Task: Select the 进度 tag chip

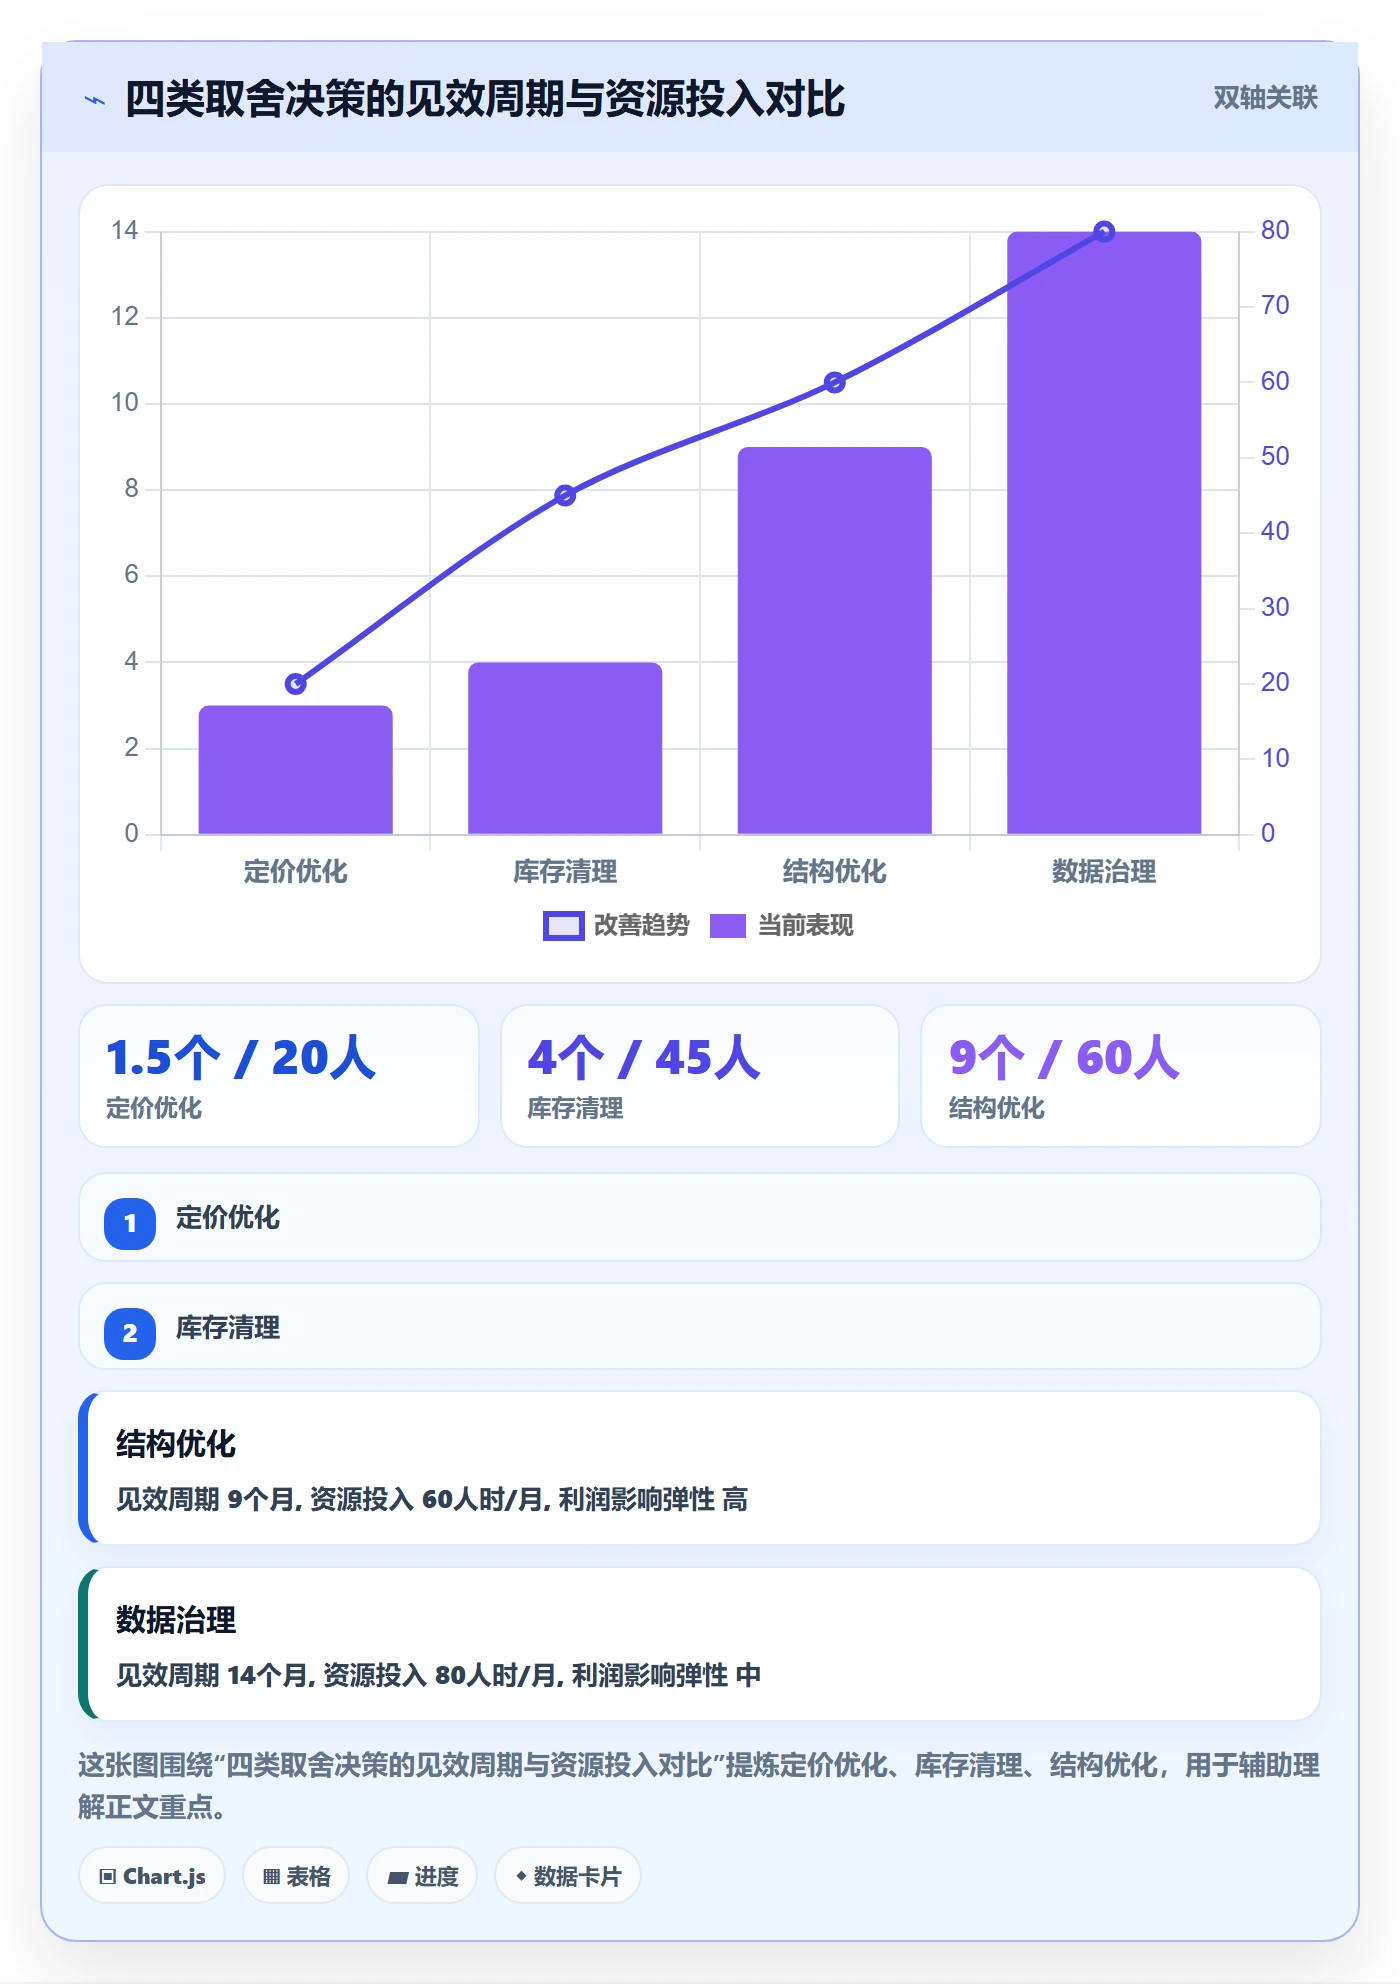Action: coord(422,1876)
